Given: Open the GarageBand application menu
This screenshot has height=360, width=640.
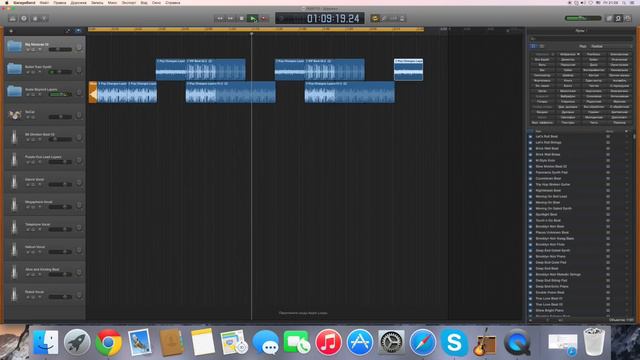Looking at the screenshot, I should coord(24,2).
